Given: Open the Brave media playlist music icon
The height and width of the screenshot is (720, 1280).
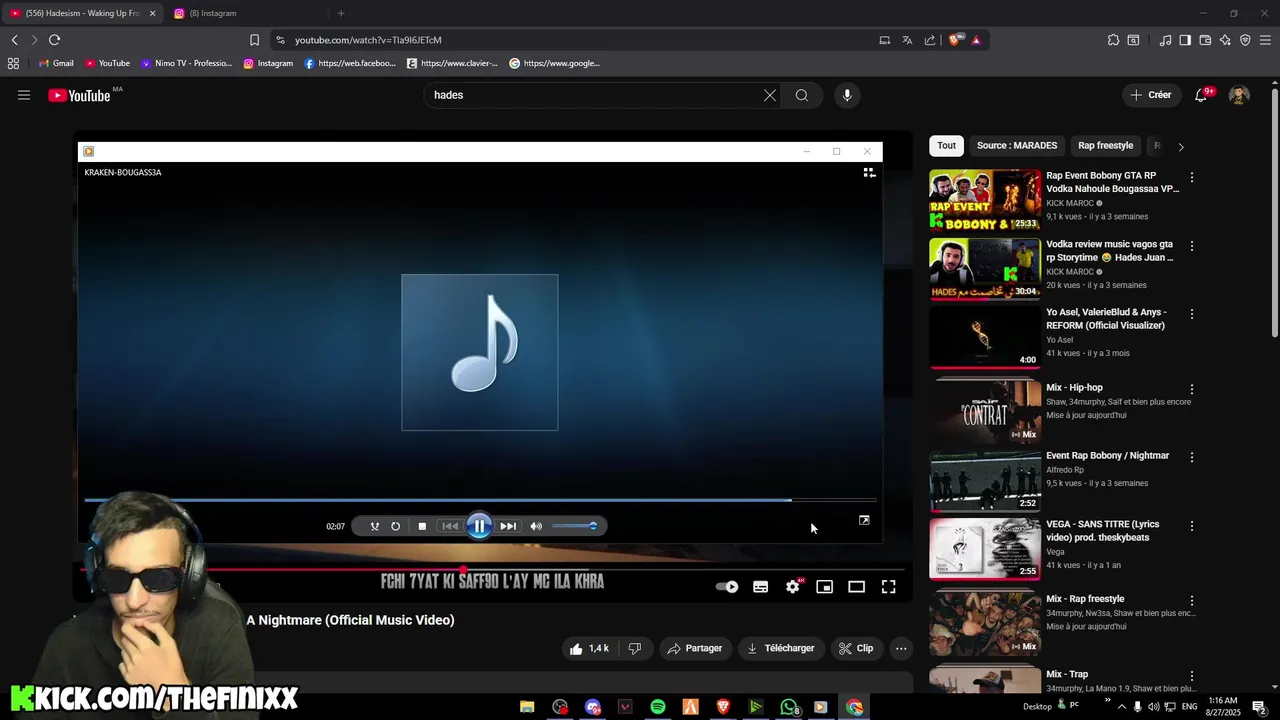Looking at the screenshot, I should pyautogui.click(x=1165, y=40).
